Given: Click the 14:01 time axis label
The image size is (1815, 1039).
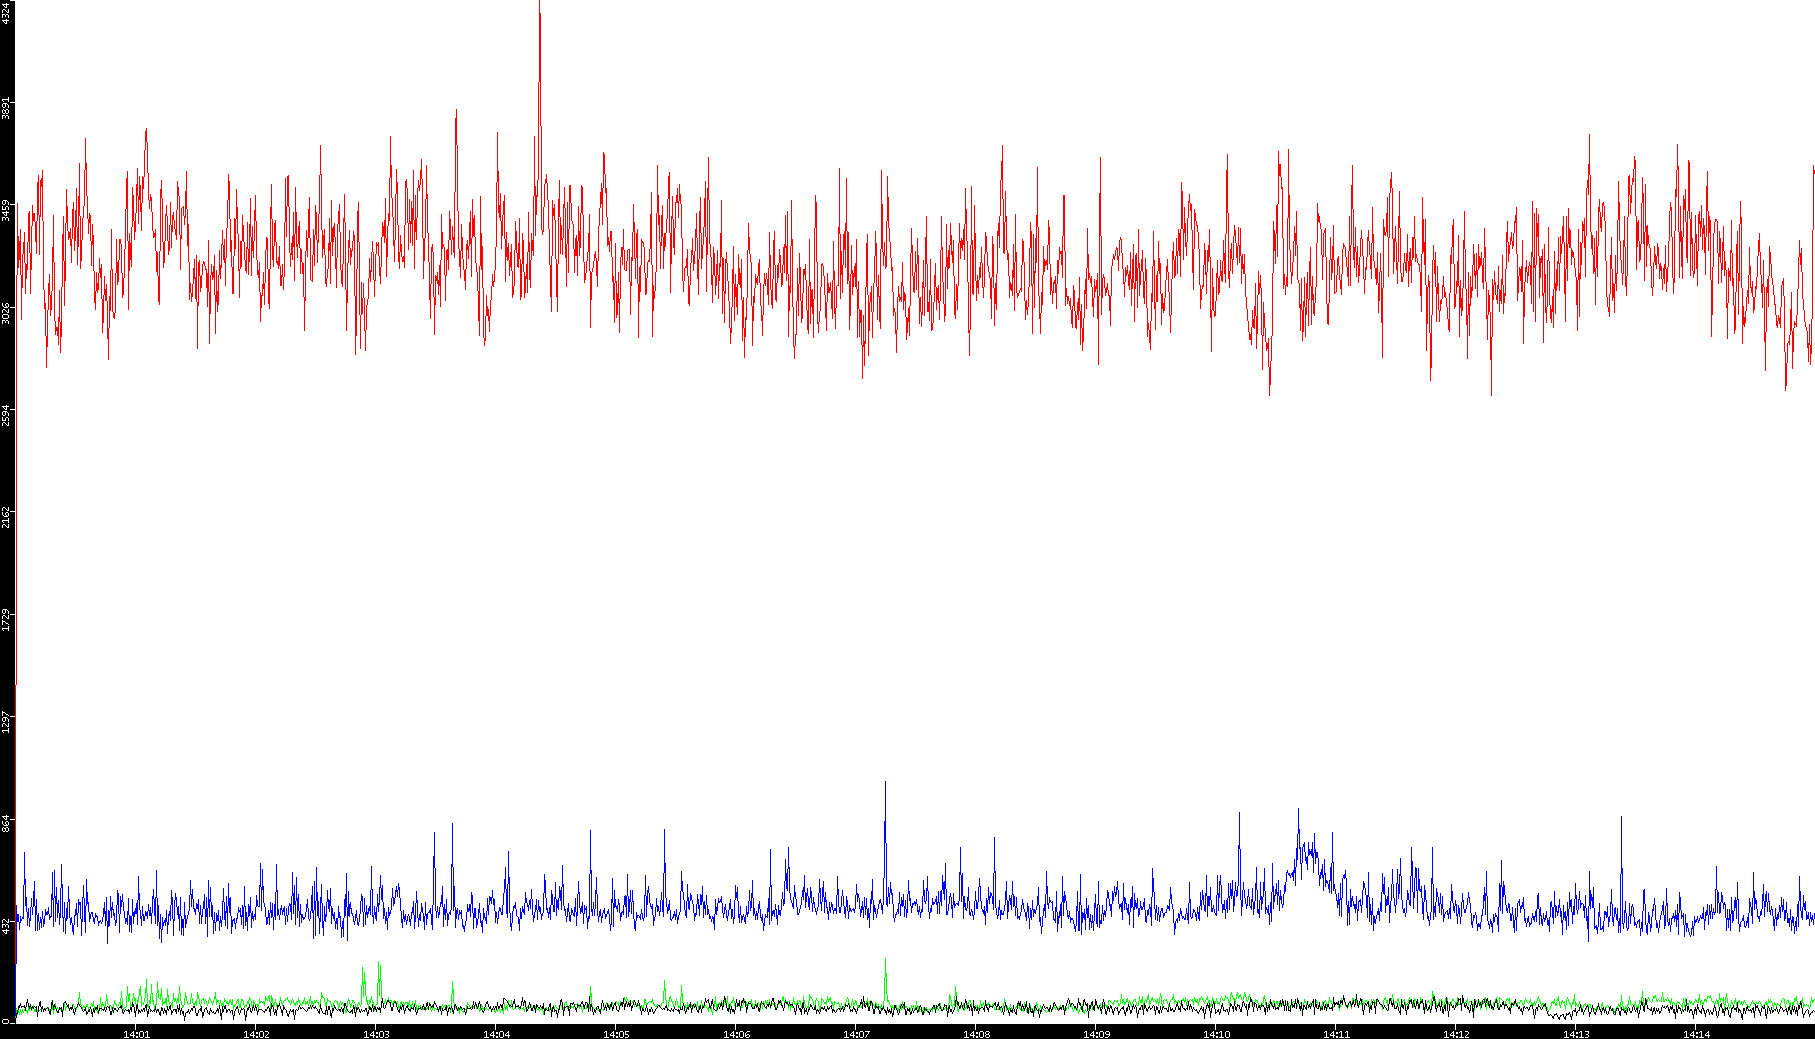Looking at the screenshot, I should pos(137,1034).
